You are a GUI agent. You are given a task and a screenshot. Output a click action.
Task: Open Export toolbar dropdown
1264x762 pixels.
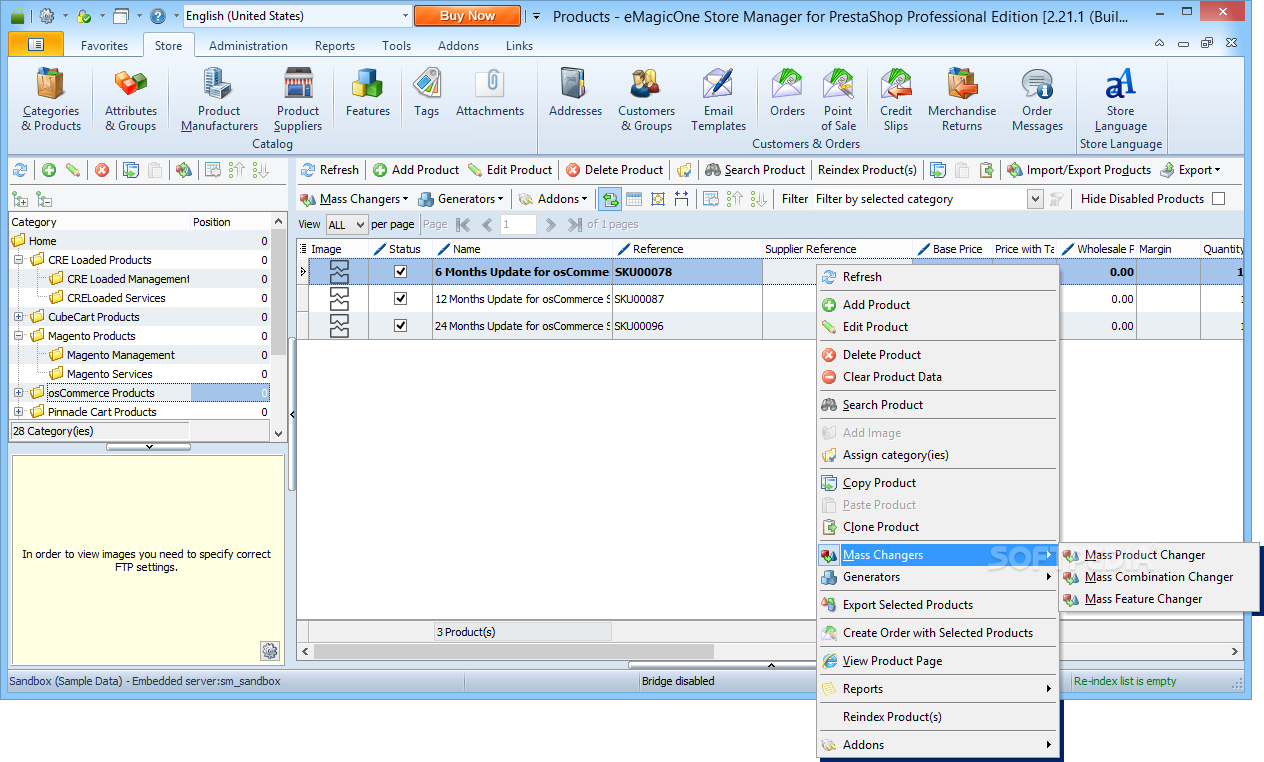pos(1191,170)
